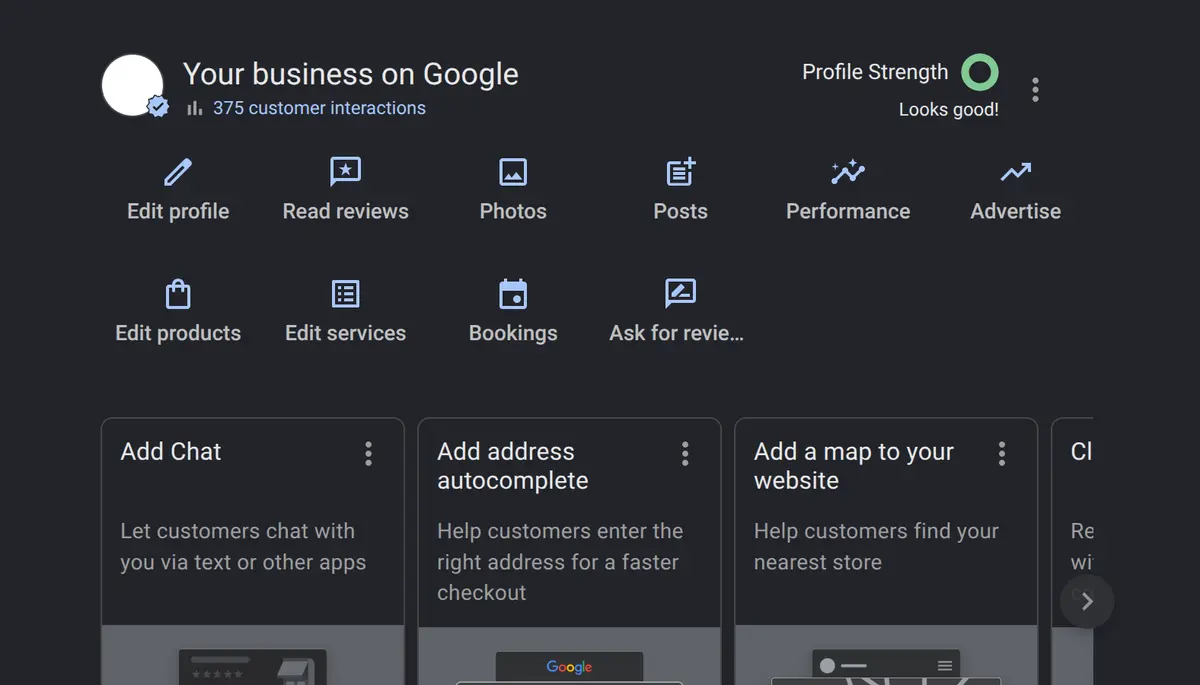The width and height of the screenshot is (1200, 685).
Task: Open the Edit profile pencil icon
Action: (x=178, y=172)
